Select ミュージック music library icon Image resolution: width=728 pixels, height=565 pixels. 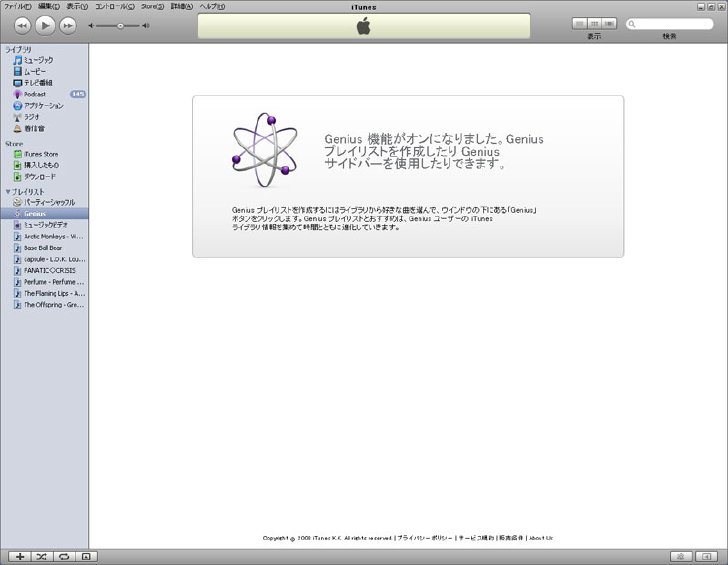coord(18,60)
